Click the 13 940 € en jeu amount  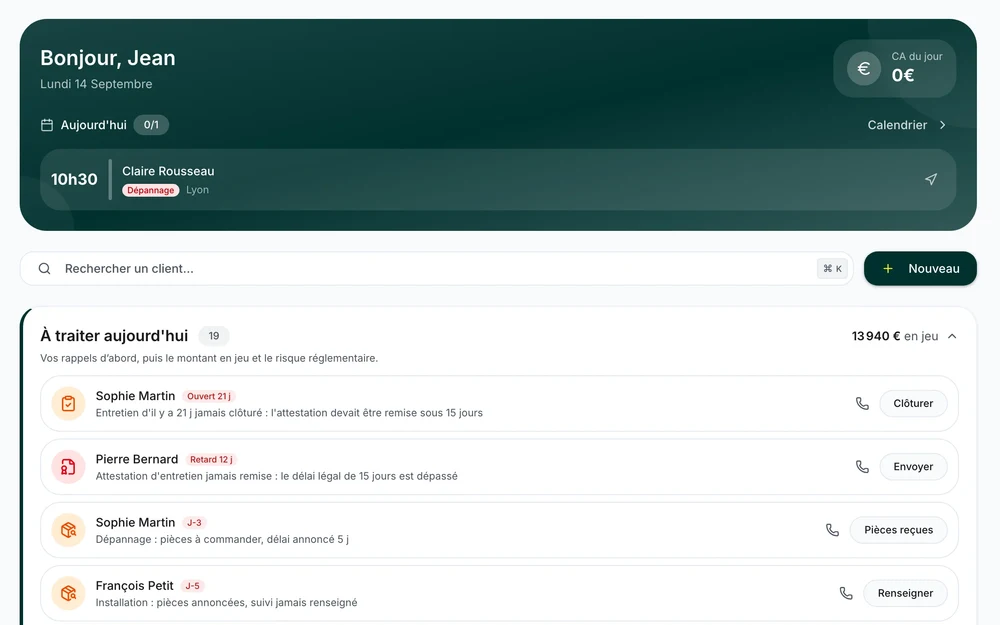pyautogui.click(x=895, y=336)
